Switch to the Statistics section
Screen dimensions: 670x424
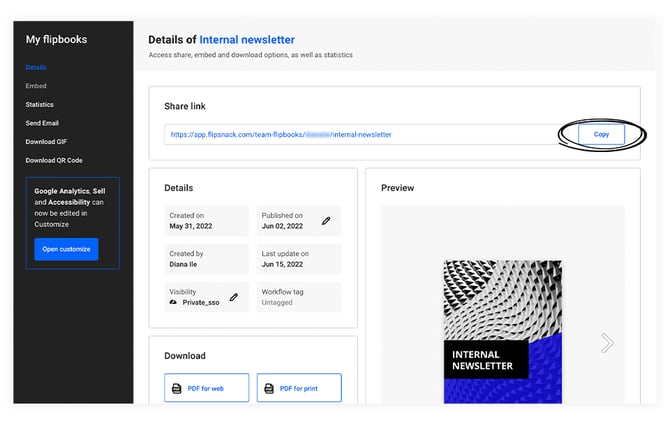pos(40,104)
